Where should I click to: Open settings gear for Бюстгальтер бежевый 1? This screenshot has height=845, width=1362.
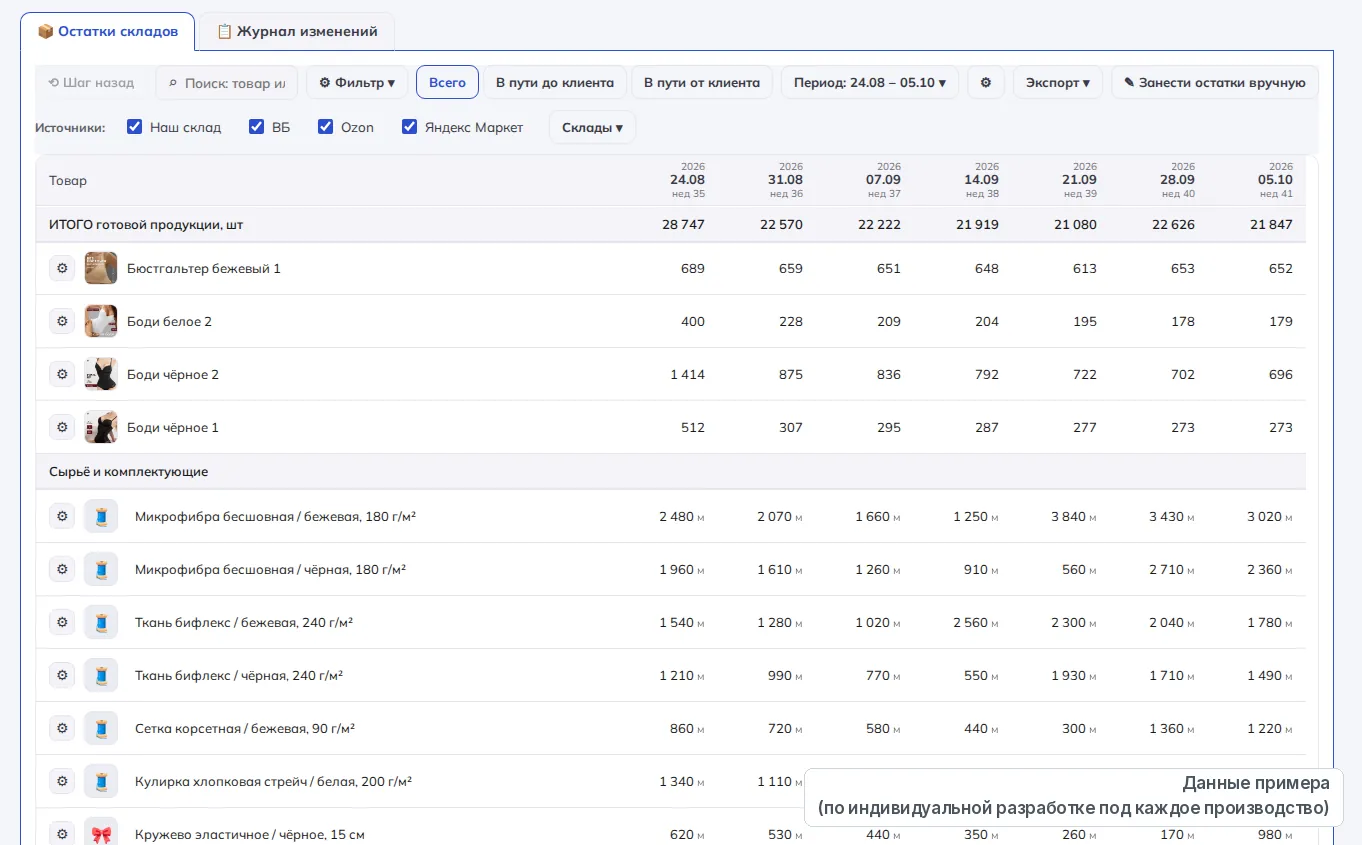[x=62, y=268]
